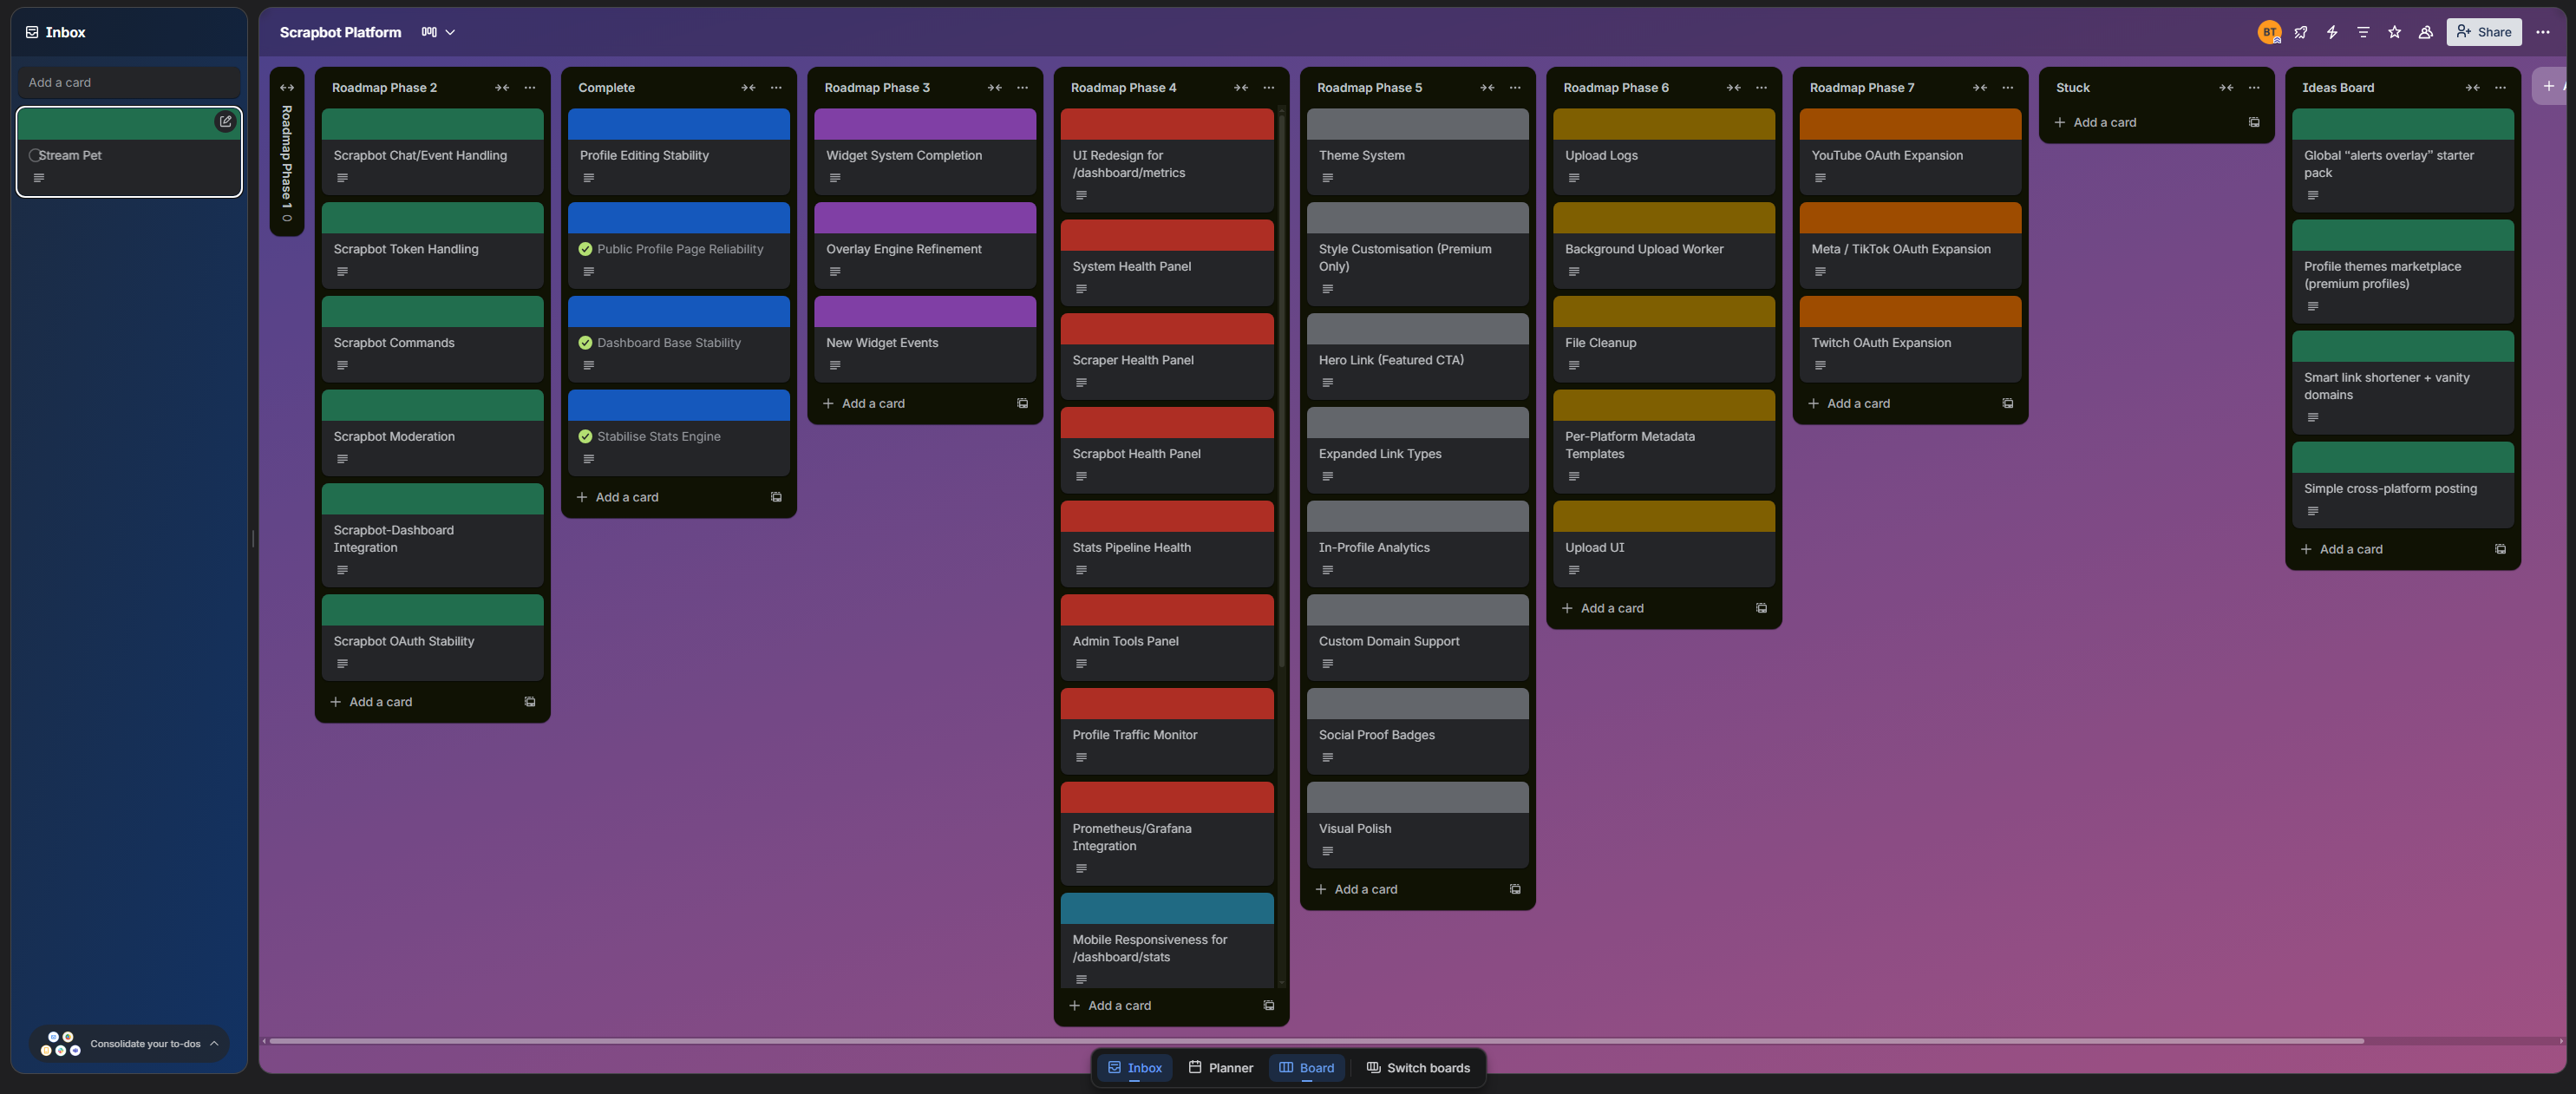Collapse the Consolidate your to-dos panel
This screenshot has height=1094, width=2576.
click(x=214, y=1043)
